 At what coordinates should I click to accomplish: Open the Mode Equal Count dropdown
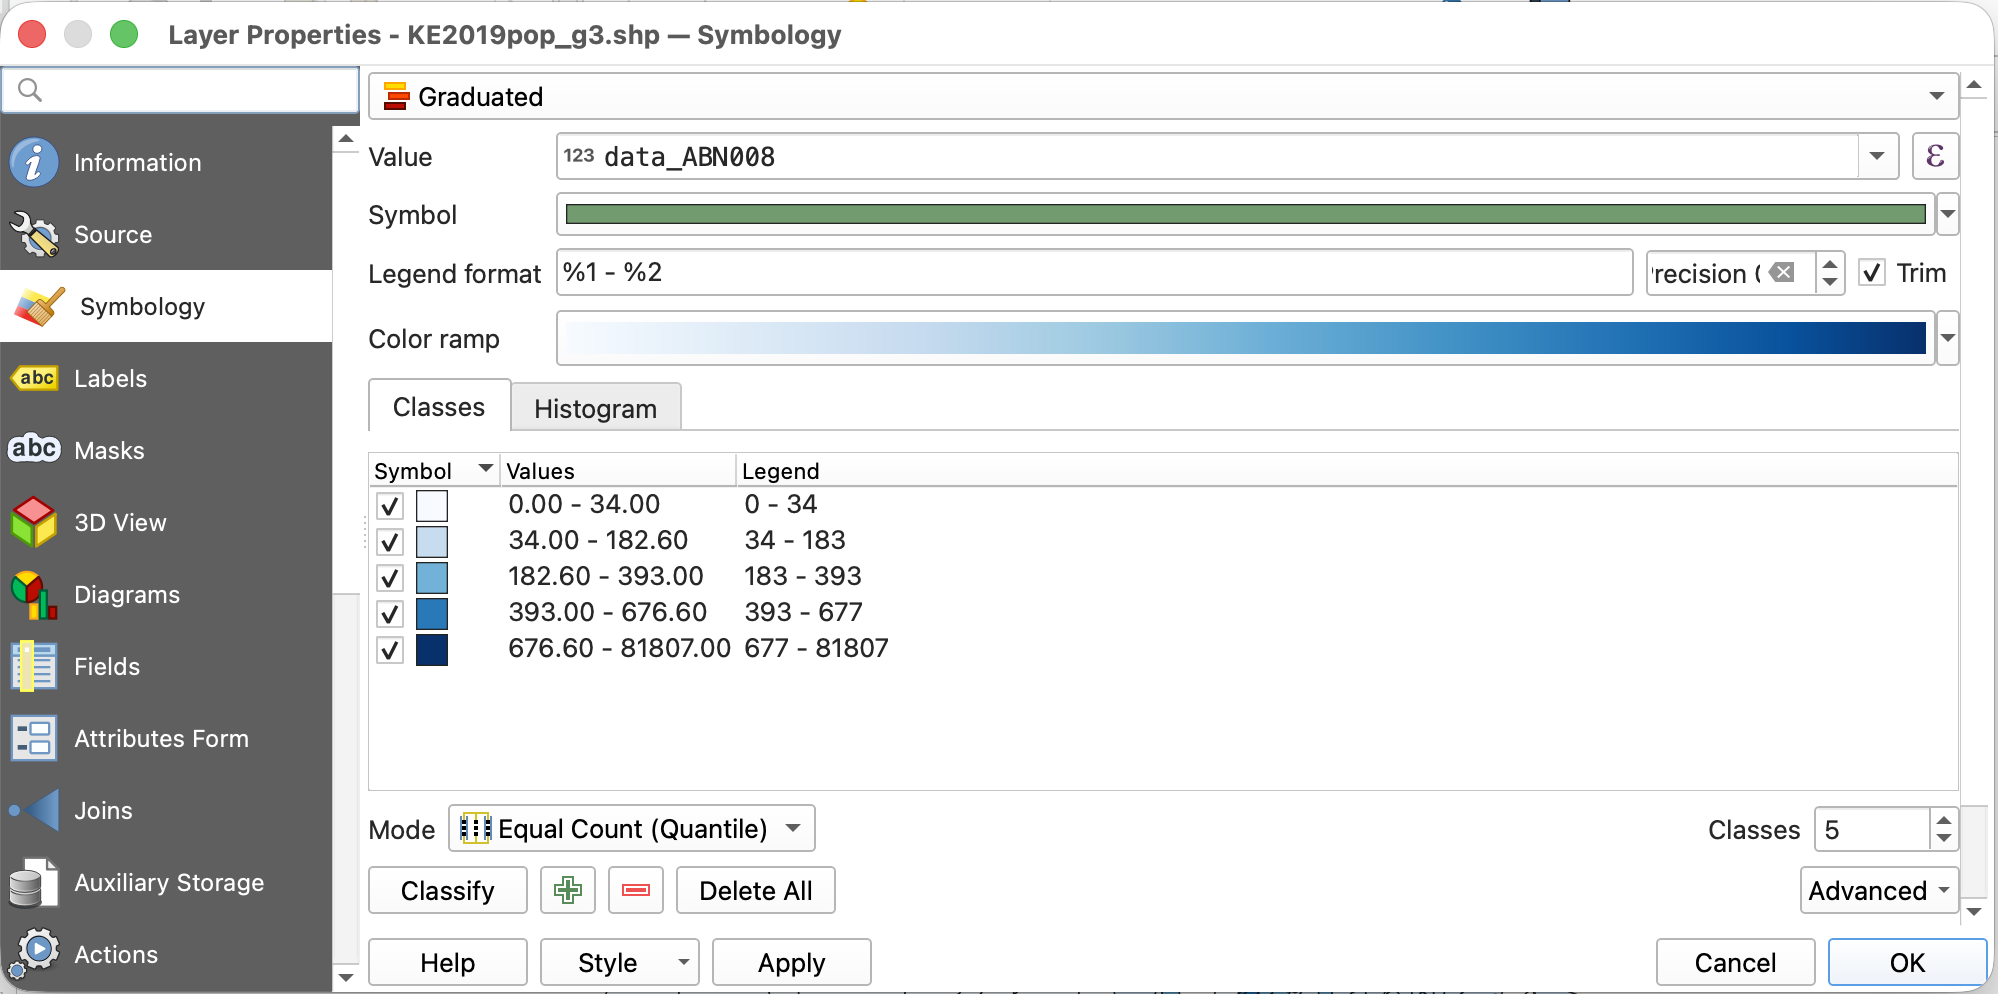(x=632, y=828)
